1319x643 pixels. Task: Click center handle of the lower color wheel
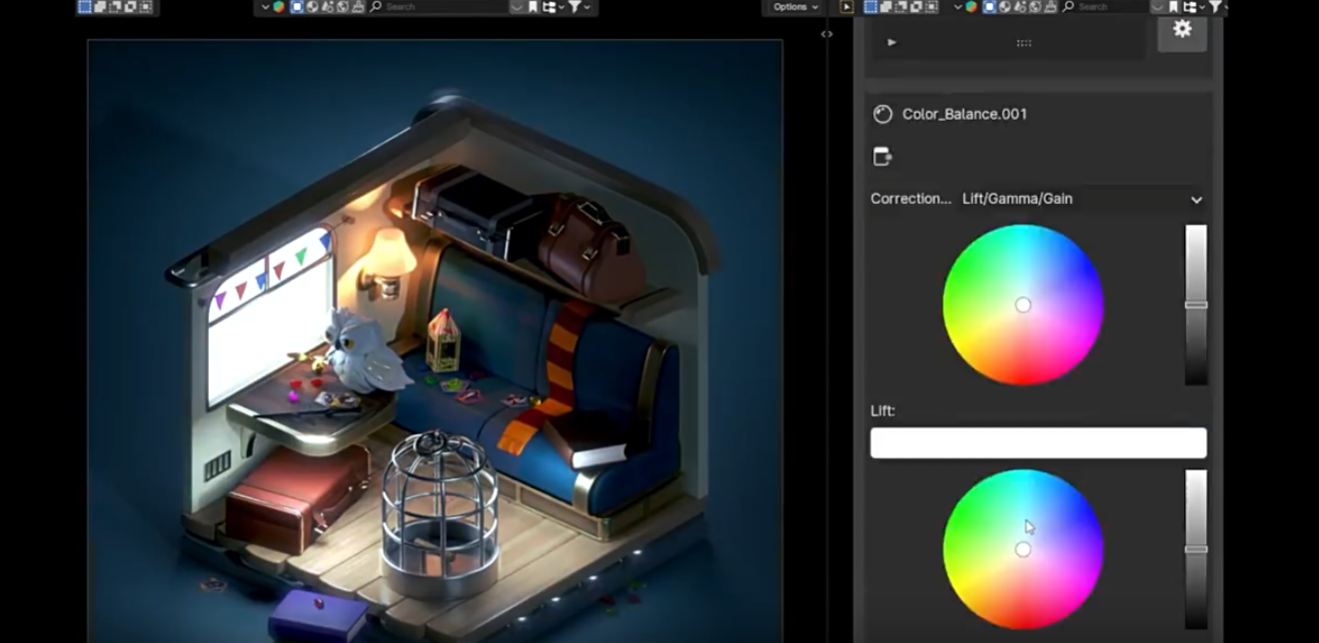pyautogui.click(x=1022, y=549)
